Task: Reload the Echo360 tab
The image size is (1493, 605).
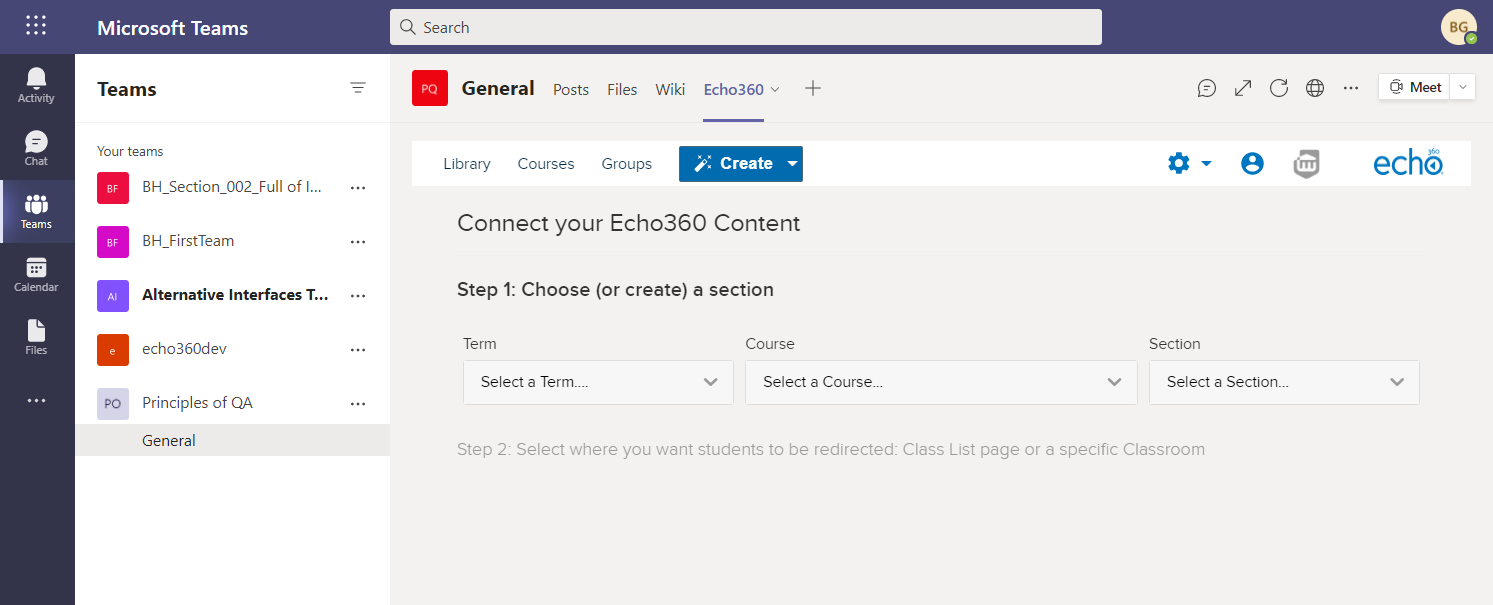Action: (1279, 88)
